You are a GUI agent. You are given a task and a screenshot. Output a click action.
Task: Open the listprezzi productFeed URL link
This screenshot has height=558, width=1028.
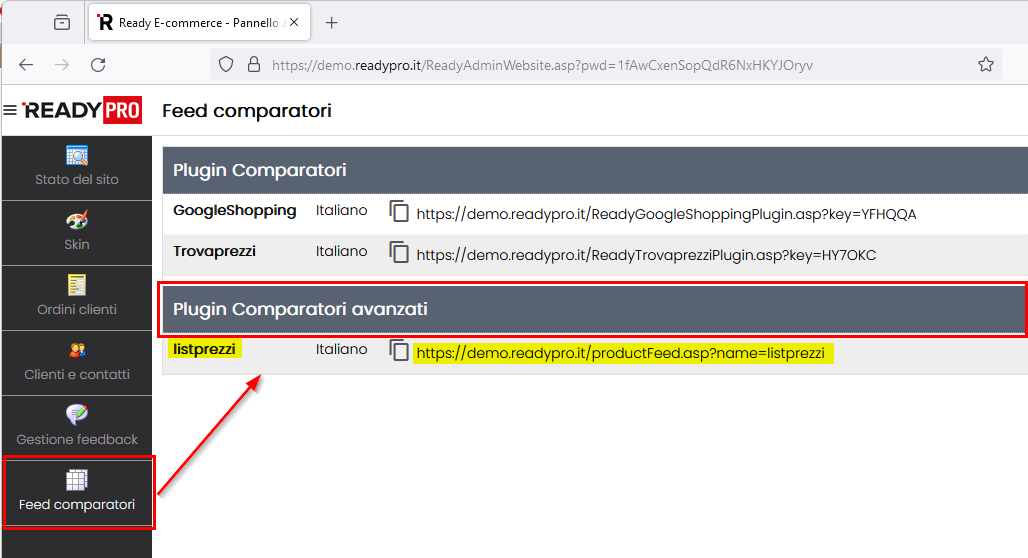(620, 353)
